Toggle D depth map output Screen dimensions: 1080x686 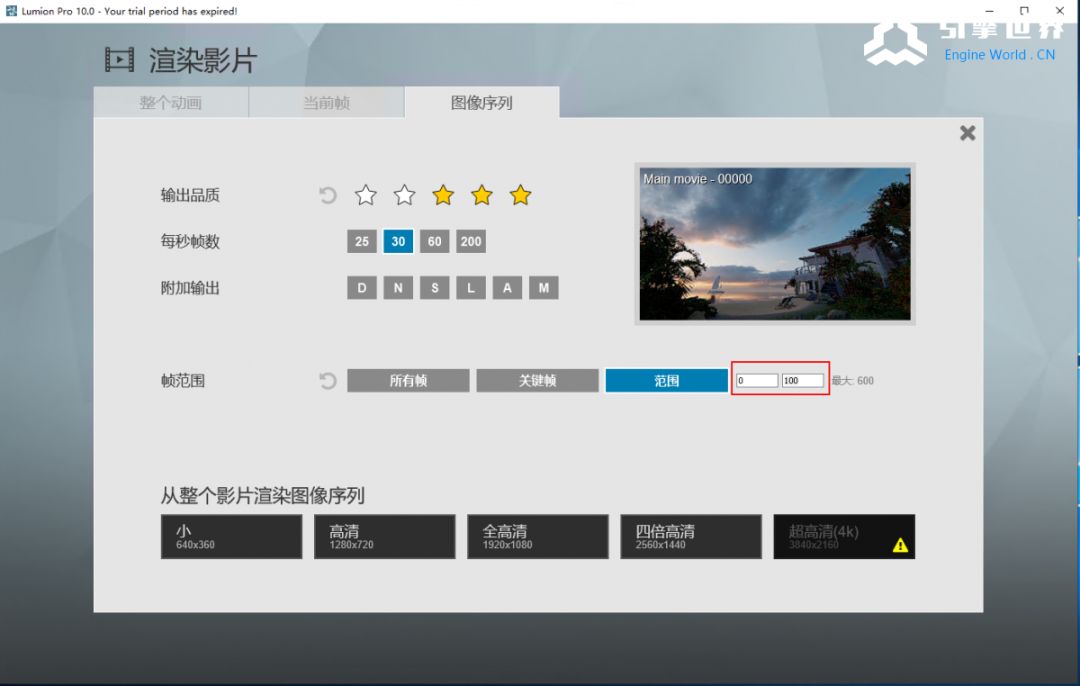pos(362,288)
